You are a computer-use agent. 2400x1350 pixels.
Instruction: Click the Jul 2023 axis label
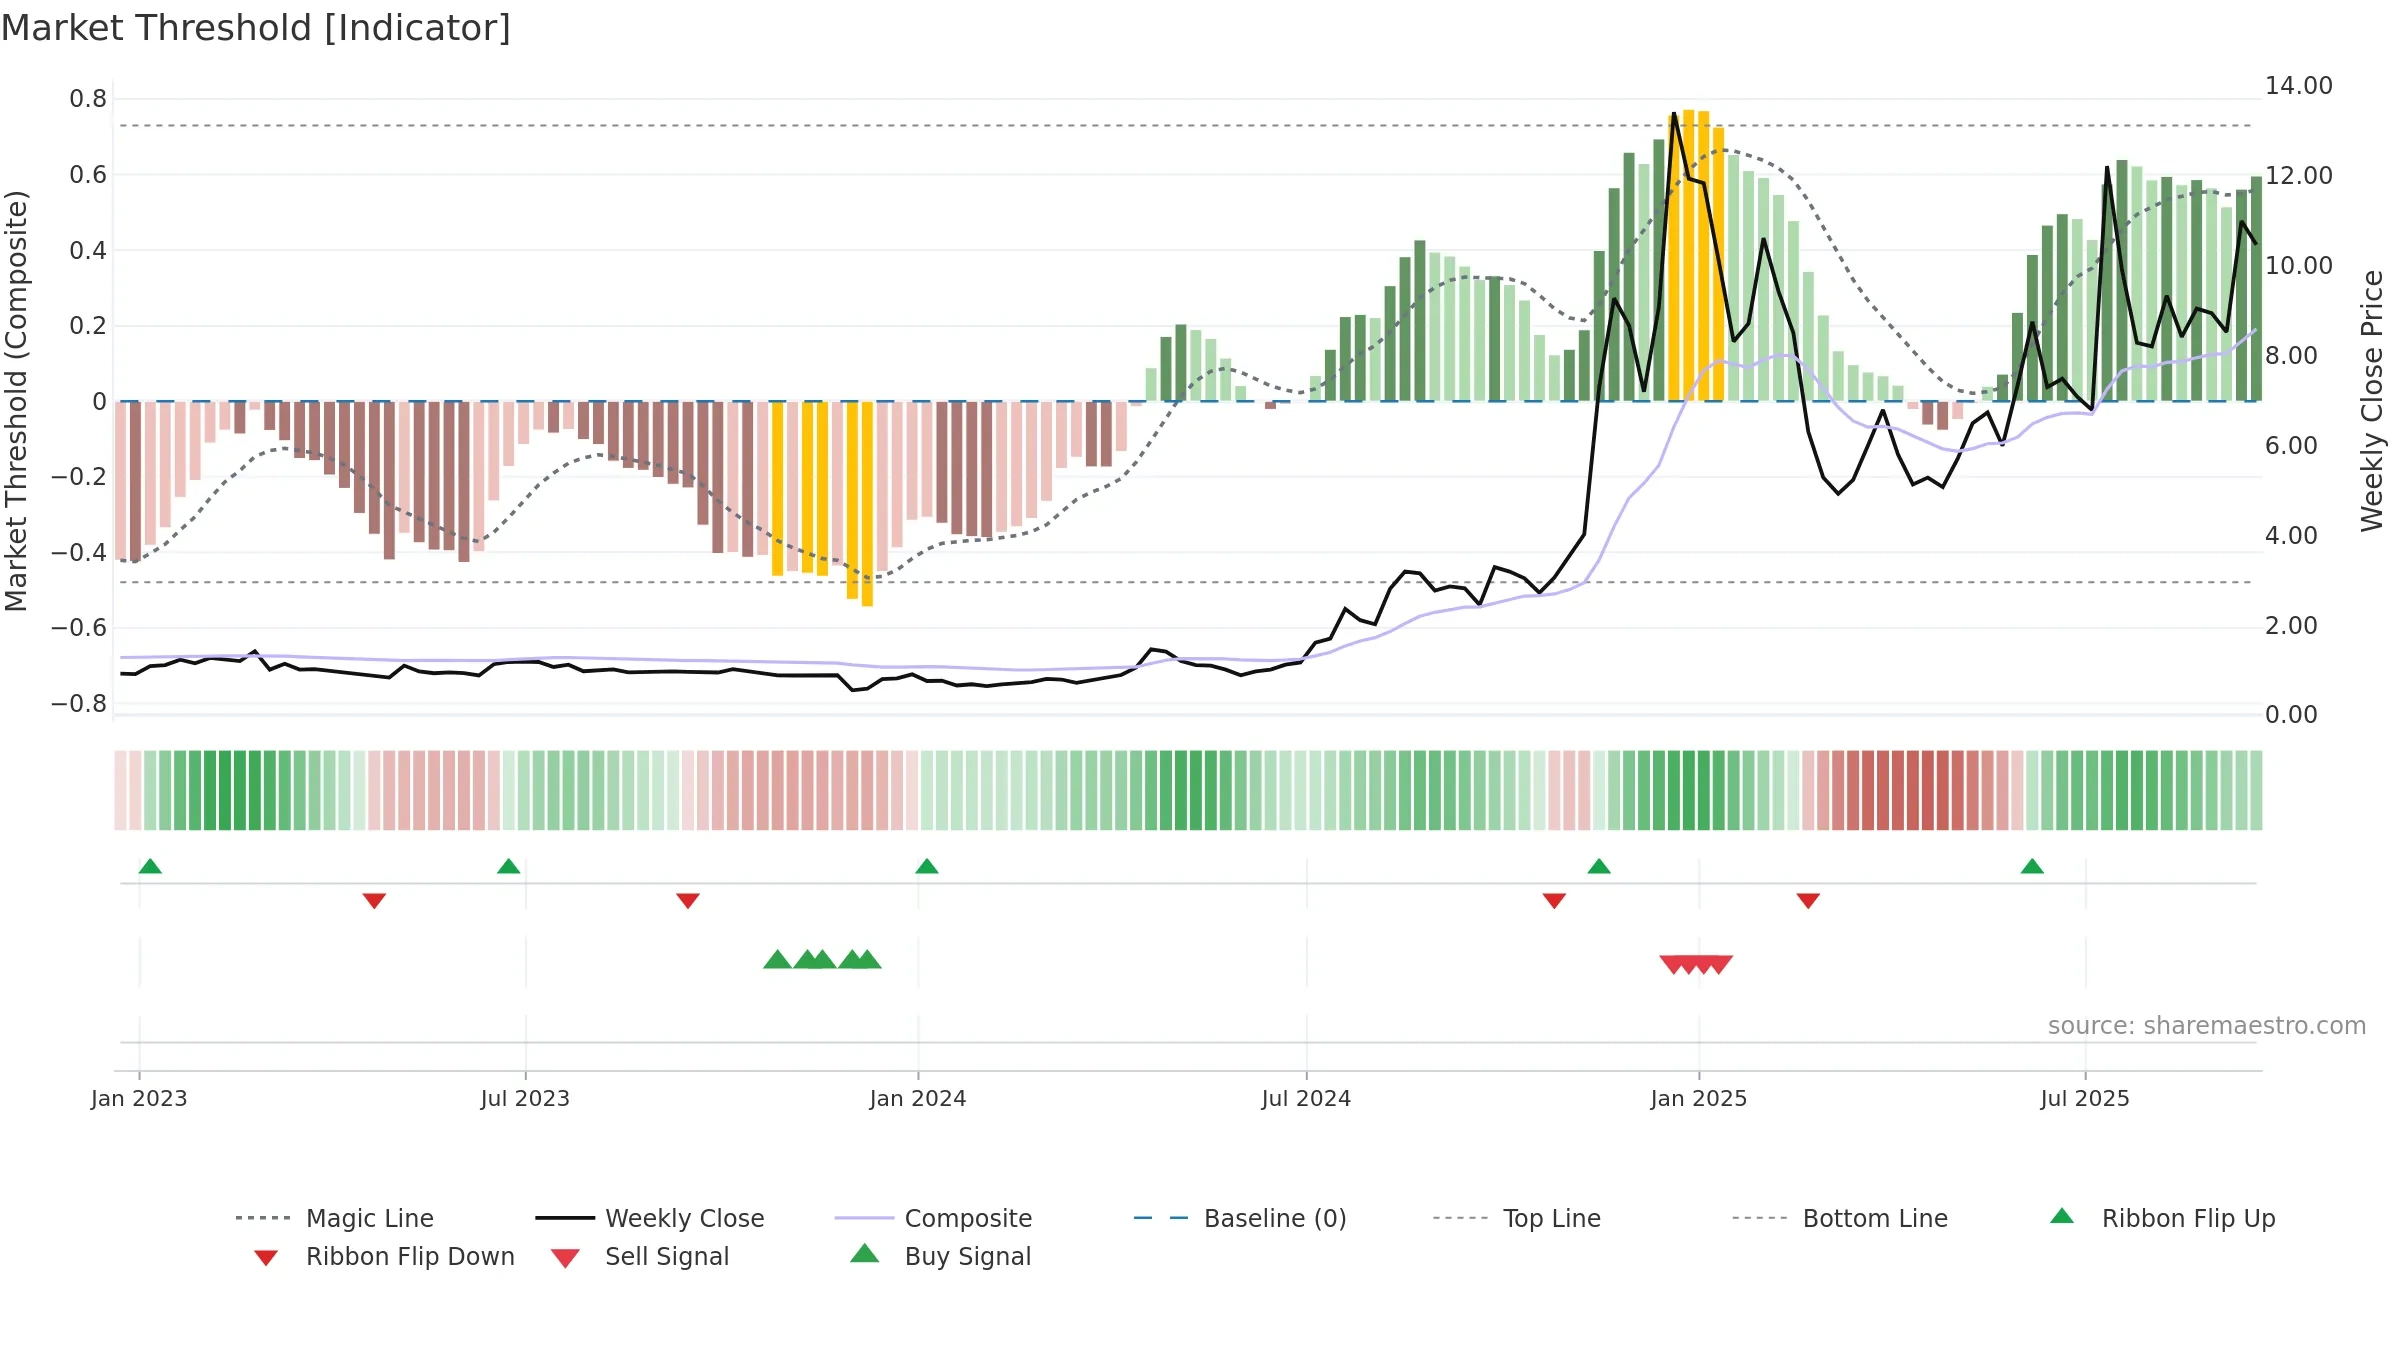525,1098
